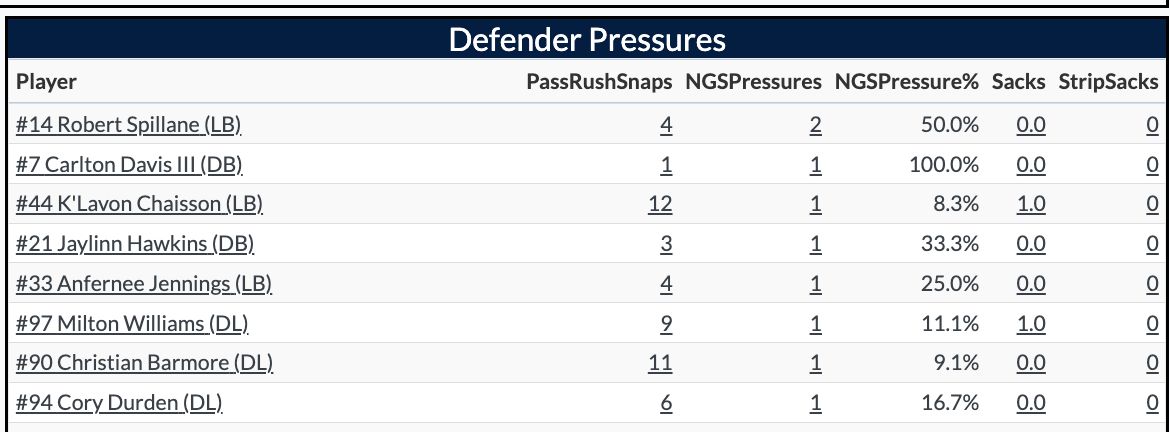Sort table by Sacks column
The height and width of the screenshot is (432, 1170).
click(x=1018, y=83)
